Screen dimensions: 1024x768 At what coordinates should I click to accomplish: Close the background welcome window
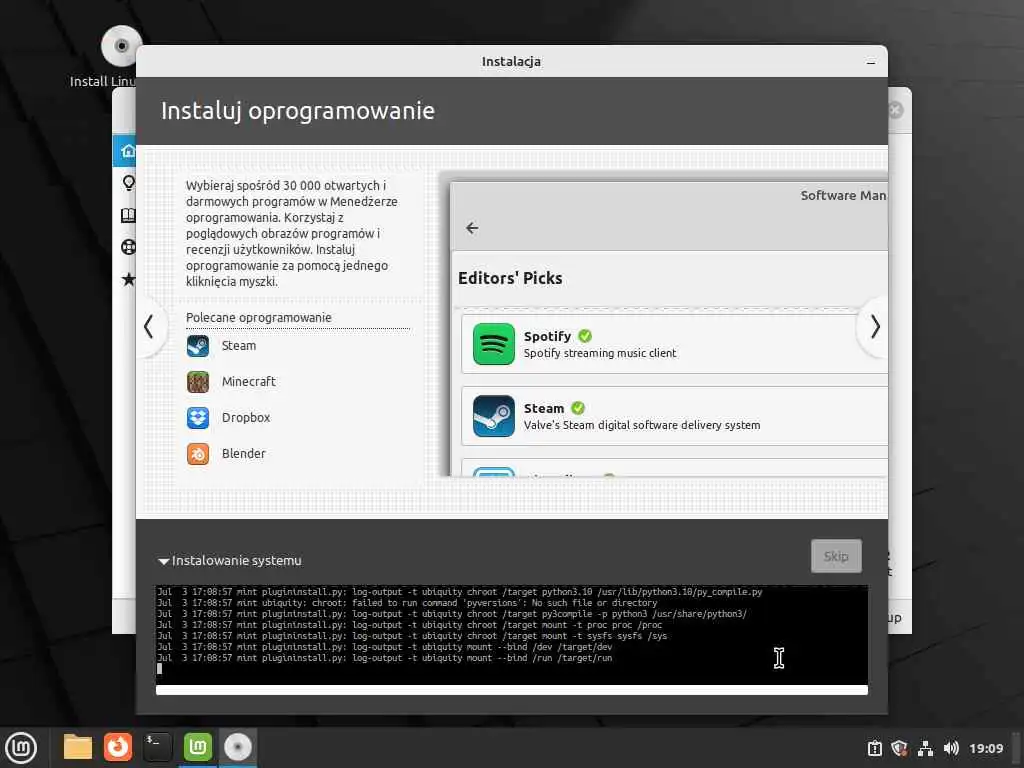click(x=895, y=110)
